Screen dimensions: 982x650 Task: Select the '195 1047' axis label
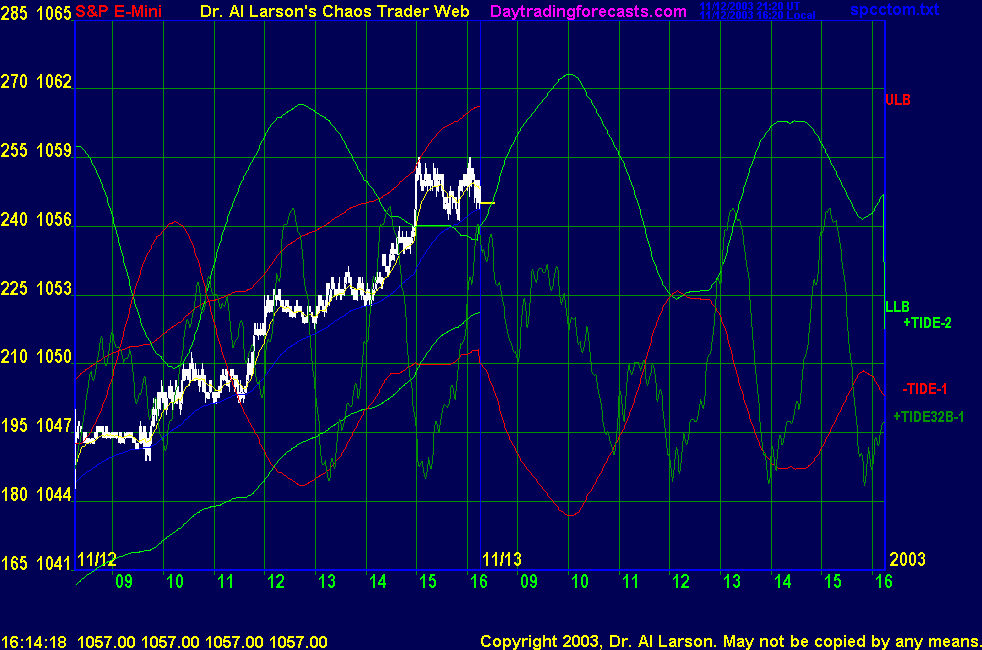36,426
